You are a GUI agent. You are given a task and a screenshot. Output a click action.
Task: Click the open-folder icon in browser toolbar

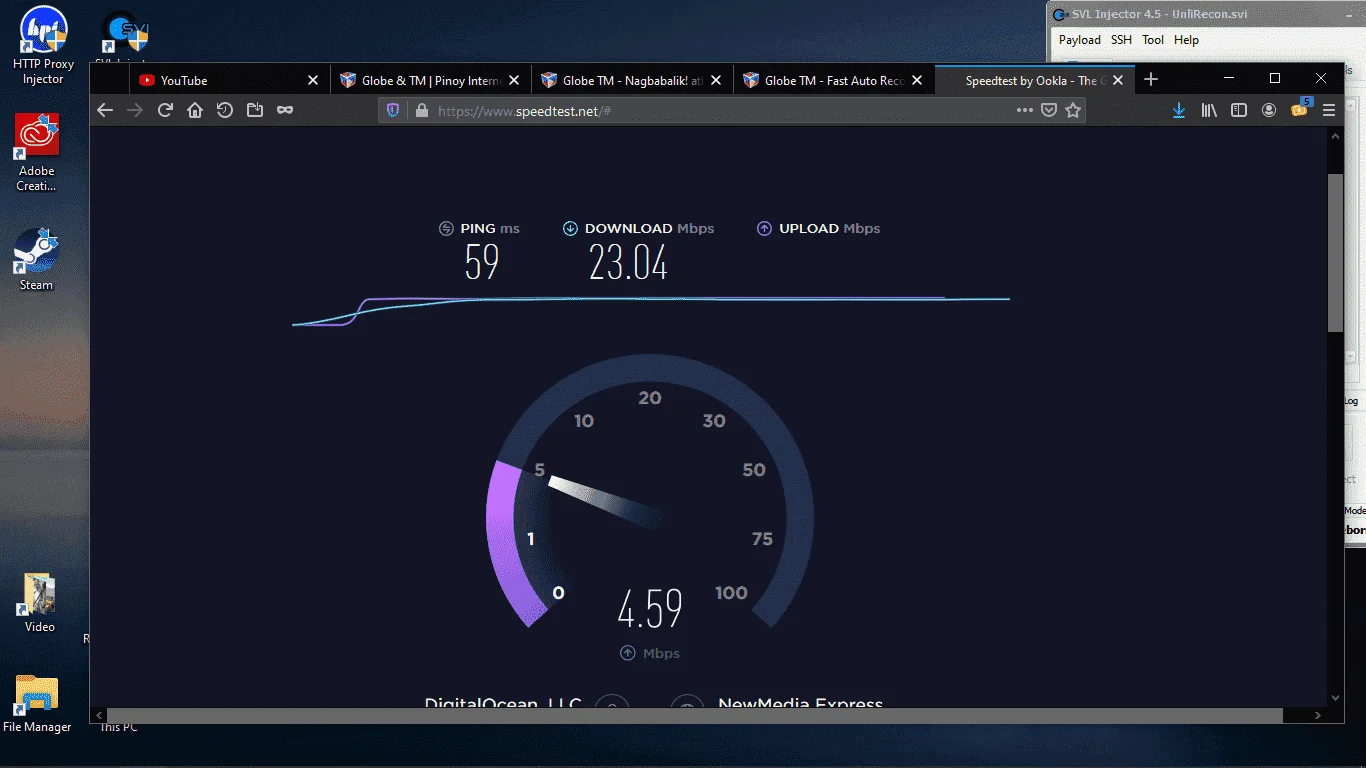pos(255,110)
